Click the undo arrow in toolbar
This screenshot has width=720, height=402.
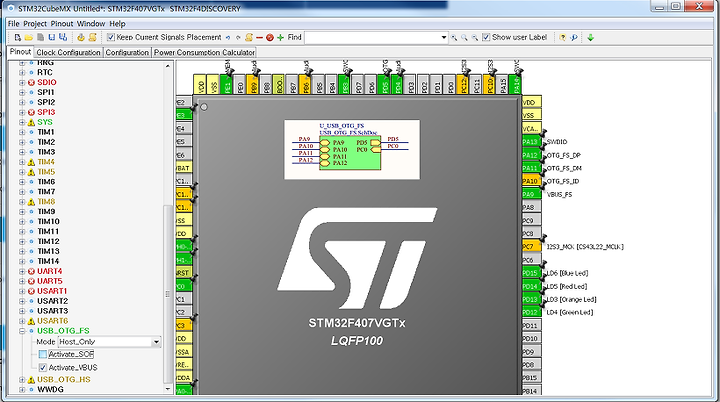point(228,38)
